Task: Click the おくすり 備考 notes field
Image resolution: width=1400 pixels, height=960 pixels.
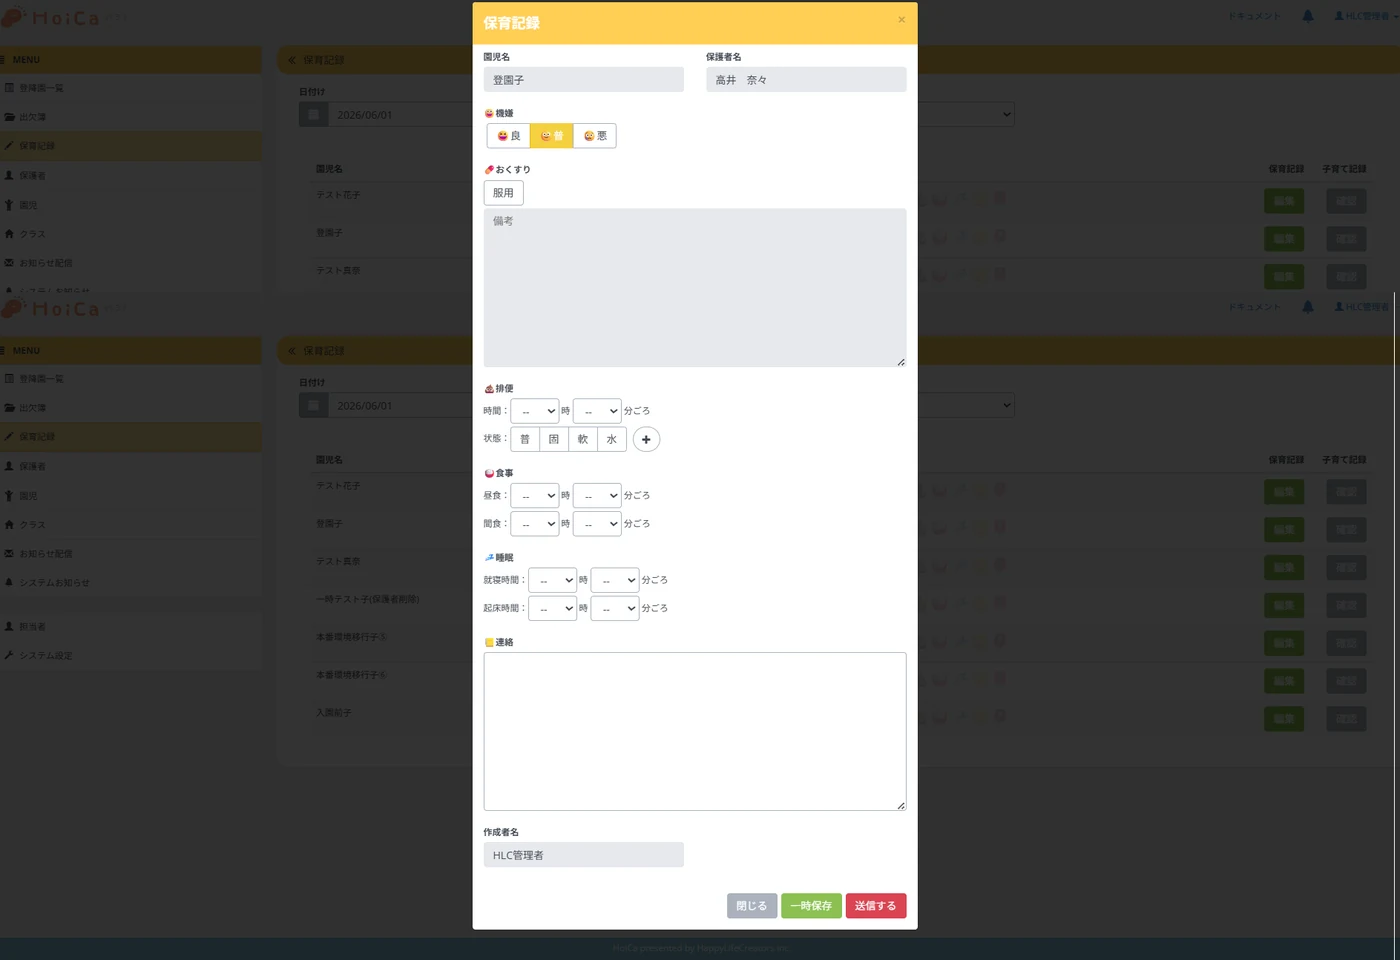Action: [695, 287]
